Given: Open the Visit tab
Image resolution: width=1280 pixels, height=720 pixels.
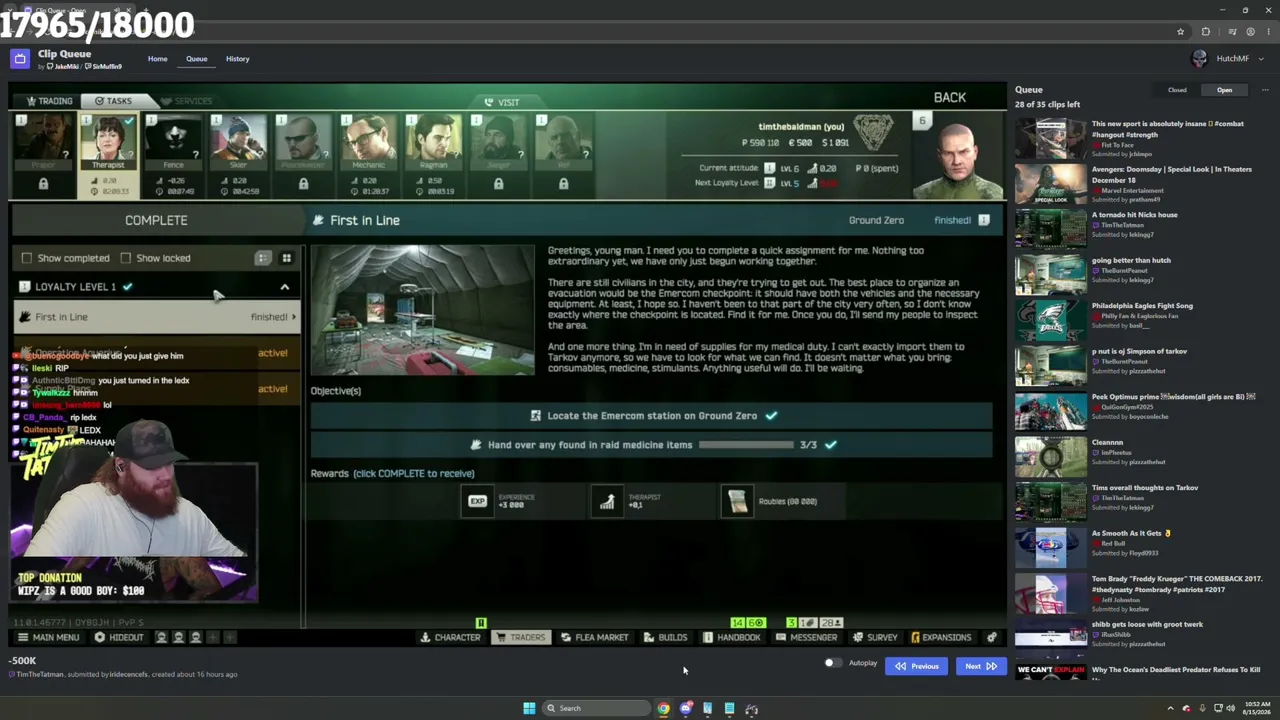Looking at the screenshot, I should [502, 102].
